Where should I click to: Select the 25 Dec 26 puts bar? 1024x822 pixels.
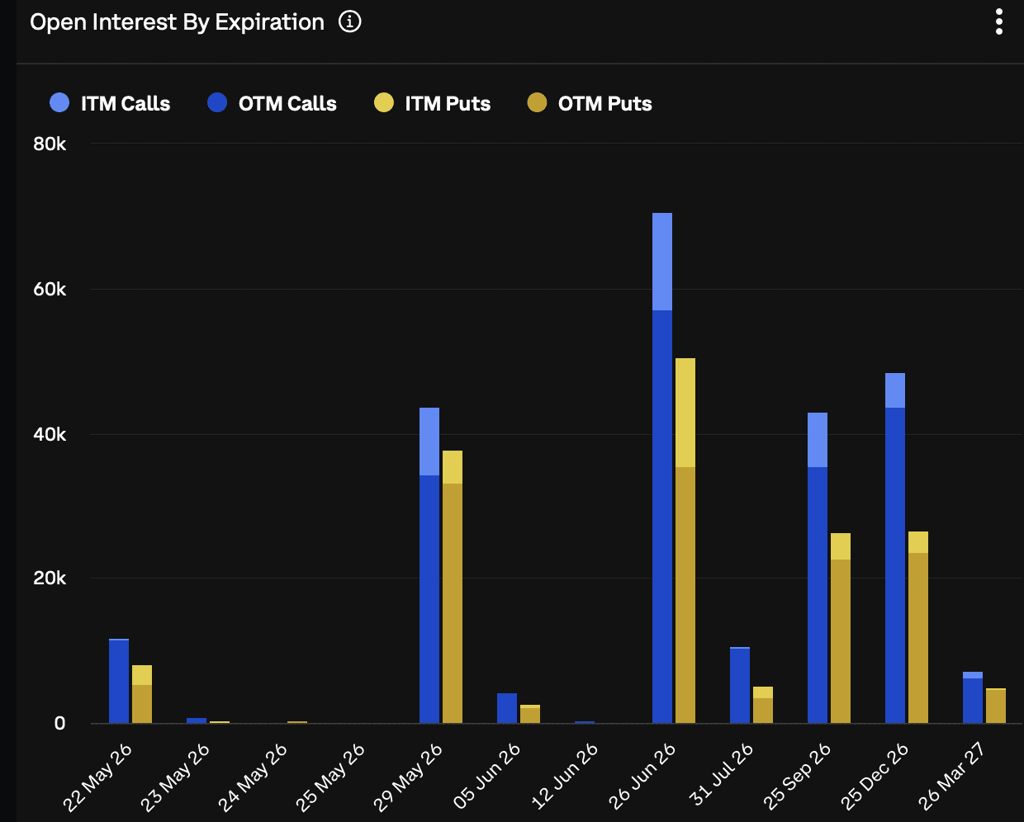click(x=918, y=627)
